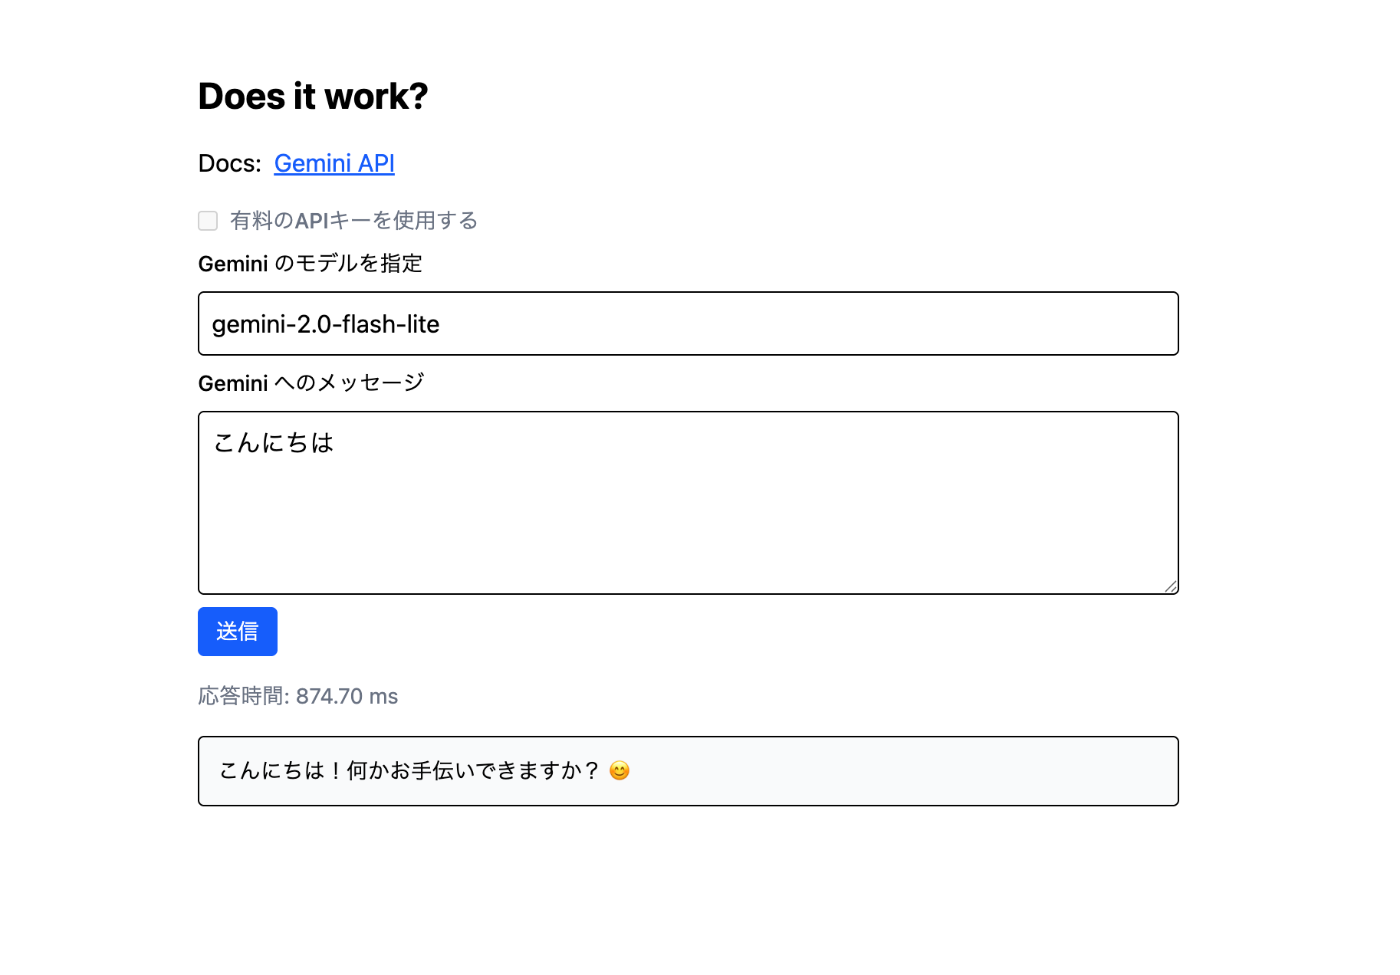1400x975 pixels.
Task: Click the こんにちは text in the message box
Action: (274, 443)
